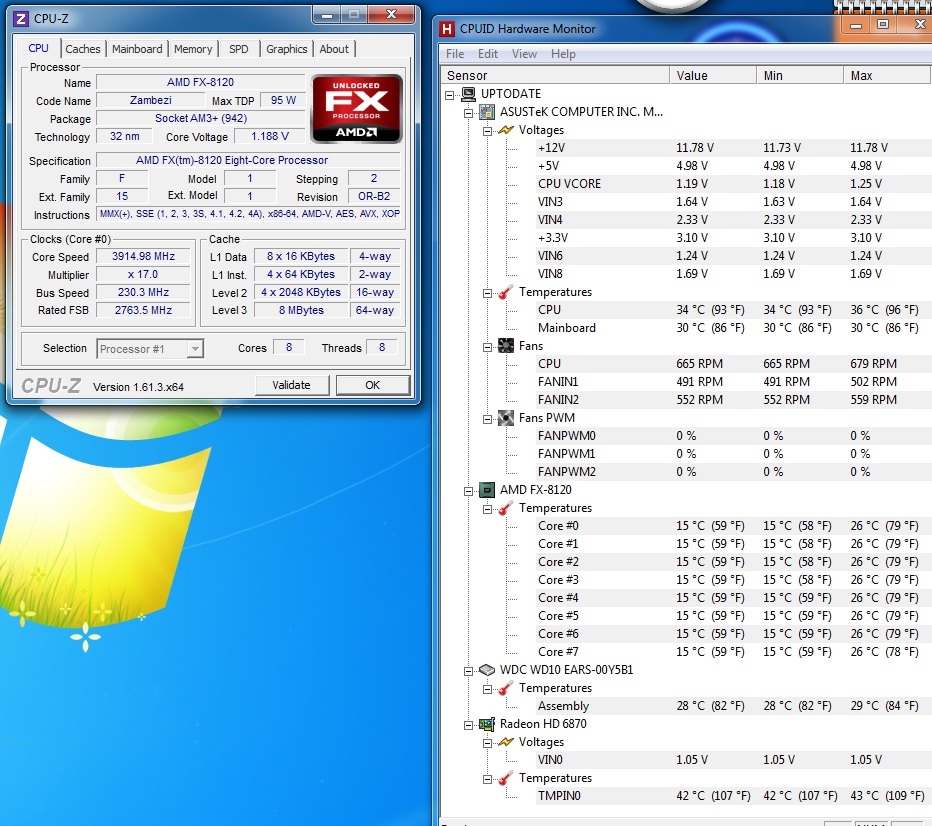Collapse the UPTODATE root node
Image resolution: width=932 pixels, height=826 pixels.
click(450, 94)
